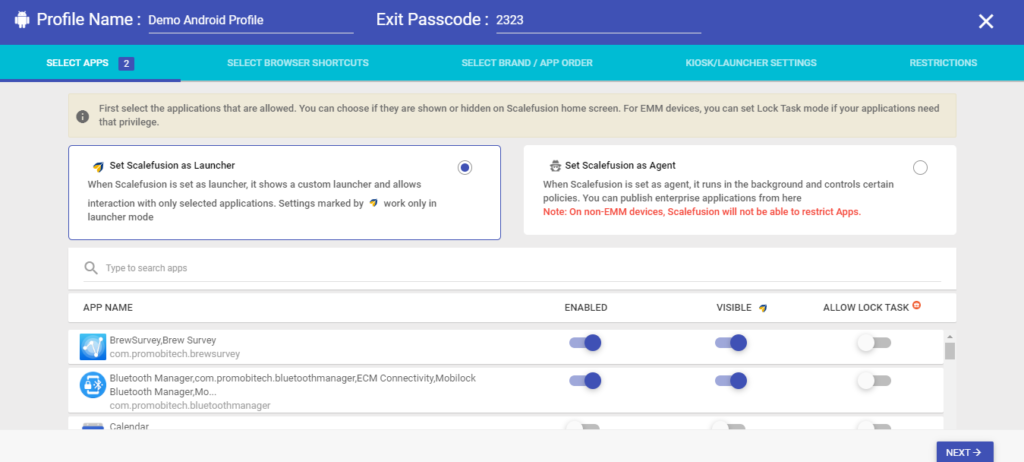
Task: Select the Set Scalefusion as Agent radio button
Action: click(x=920, y=167)
